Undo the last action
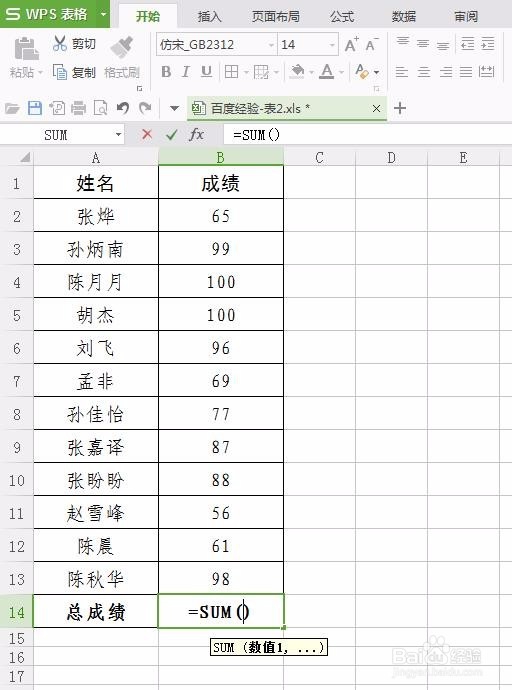This screenshot has height=690, width=512. pos(123,108)
